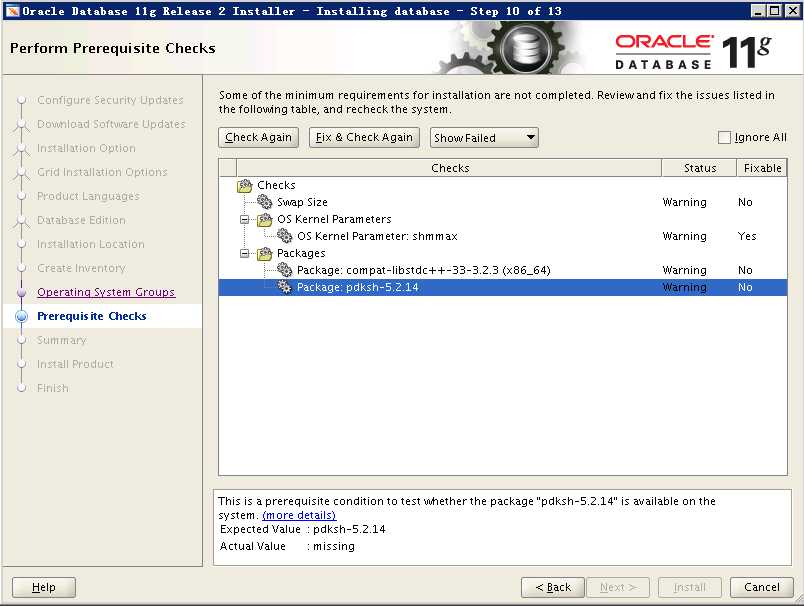Image resolution: width=804 pixels, height=606 pixels.
Task: Click the Actual Value missing text
Action: pyautogui.click(x=334, y=547)
